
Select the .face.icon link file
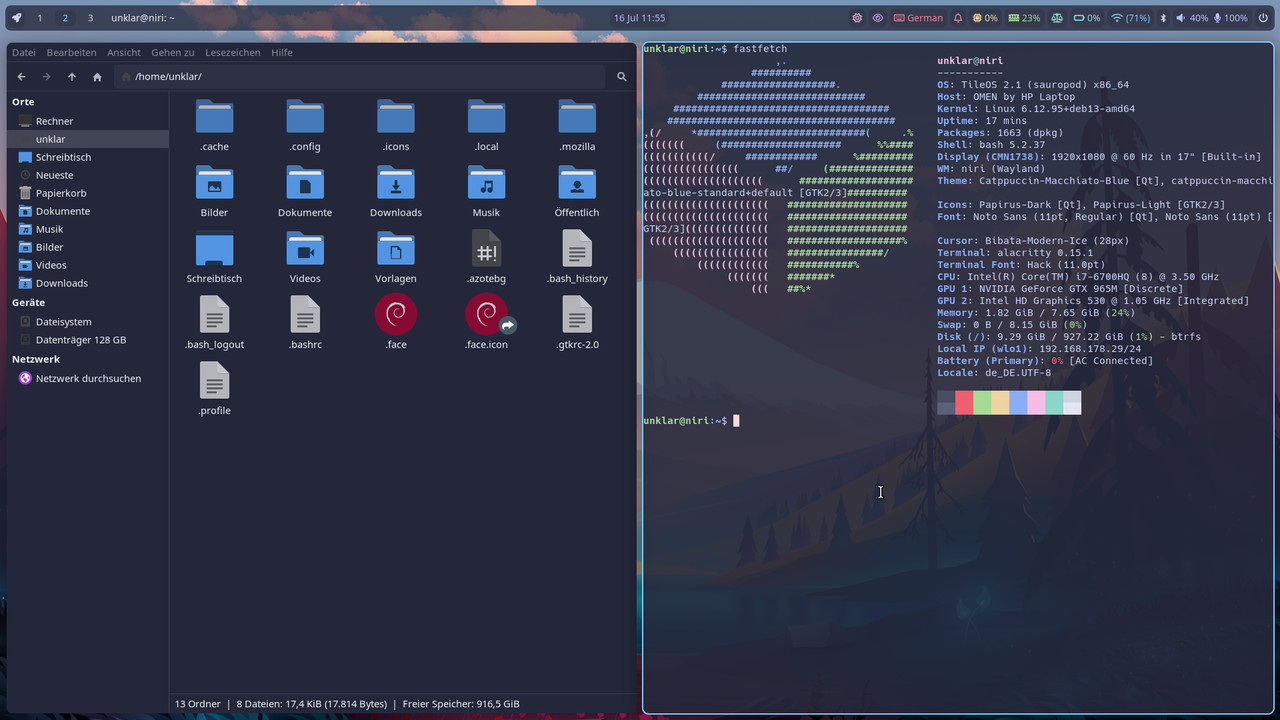488,314
